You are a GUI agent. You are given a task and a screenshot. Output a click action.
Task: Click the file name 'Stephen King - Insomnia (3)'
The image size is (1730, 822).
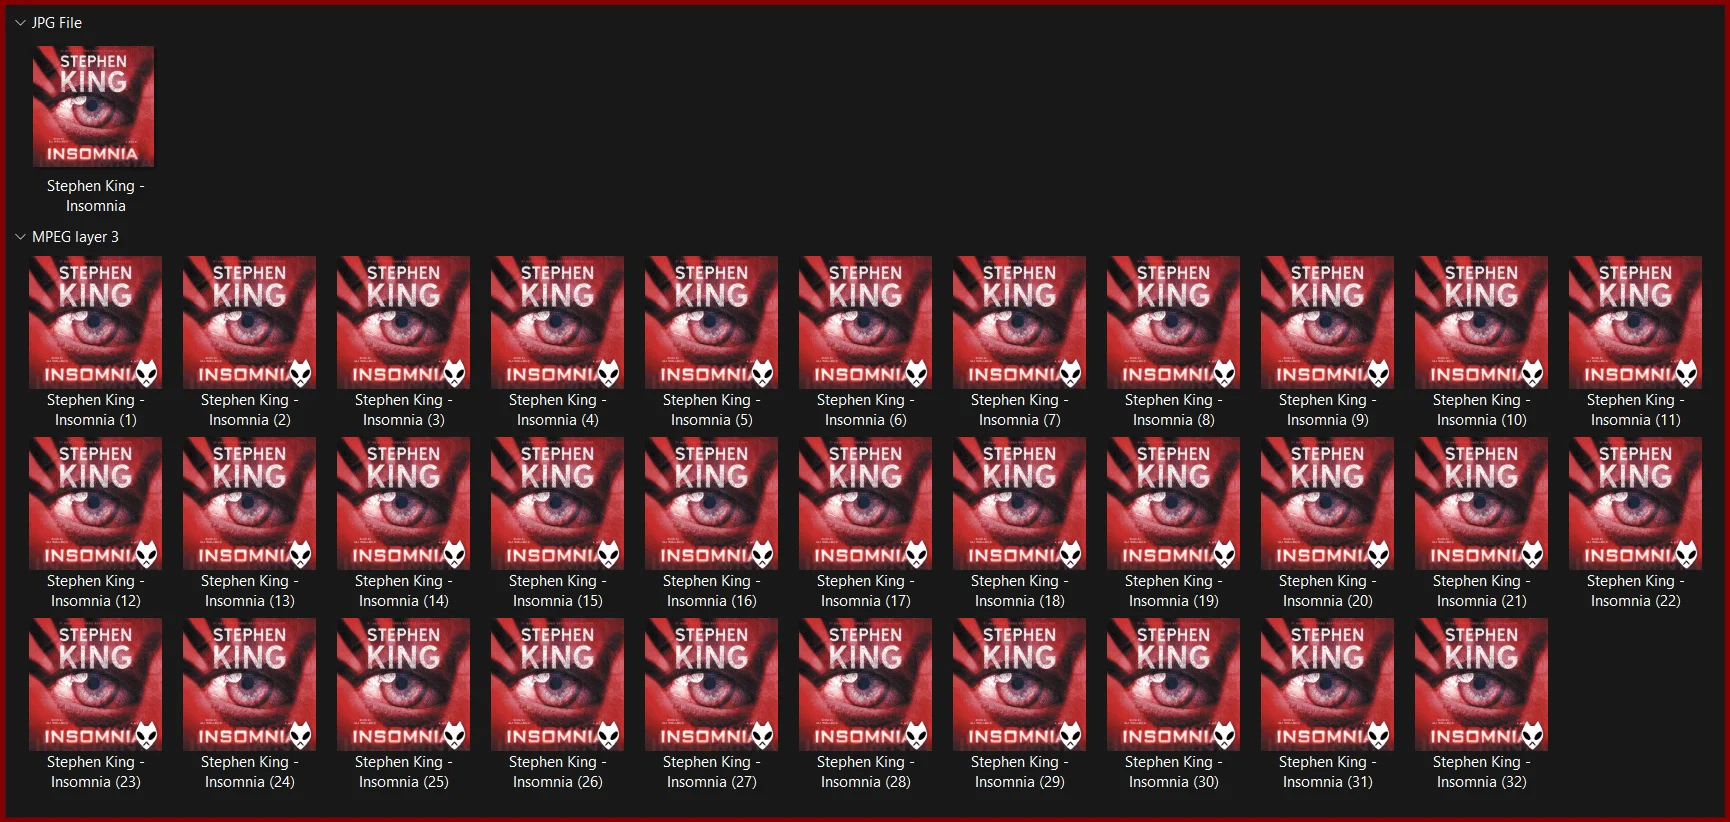pyautogui.click(x=404, y=410)
